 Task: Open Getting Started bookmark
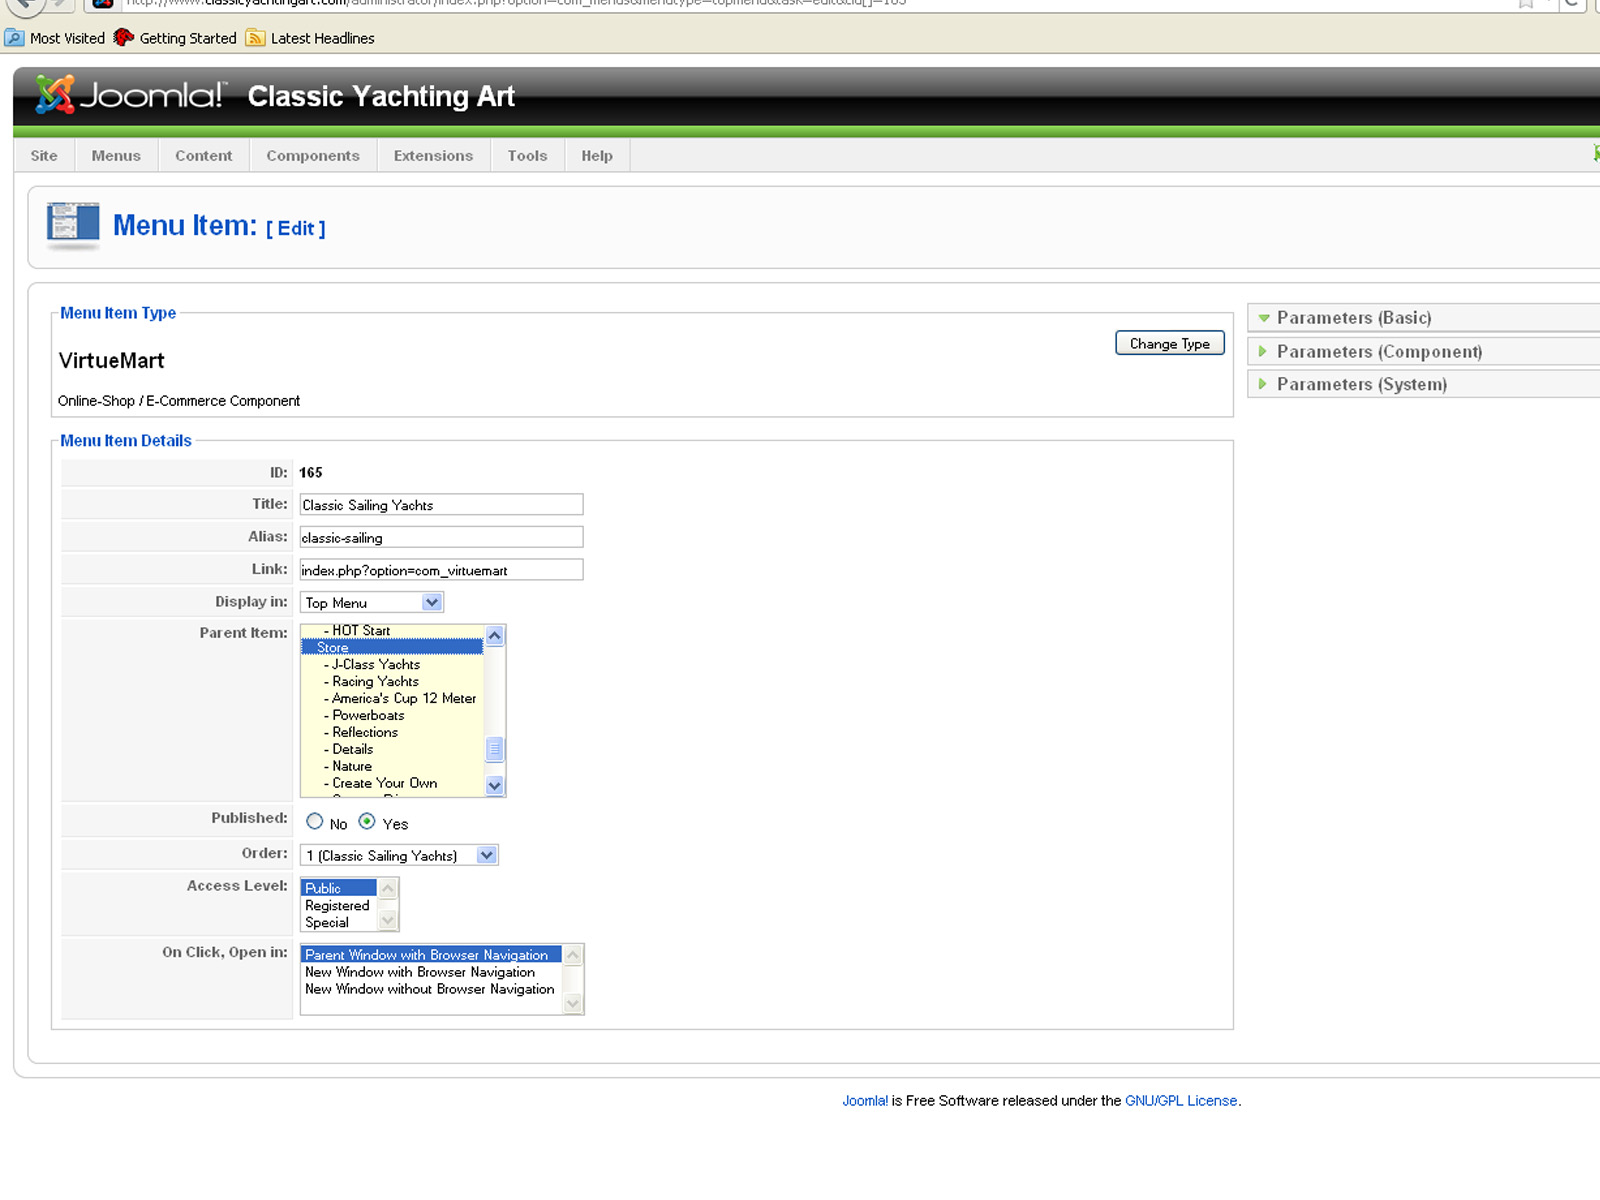point(176,38)
